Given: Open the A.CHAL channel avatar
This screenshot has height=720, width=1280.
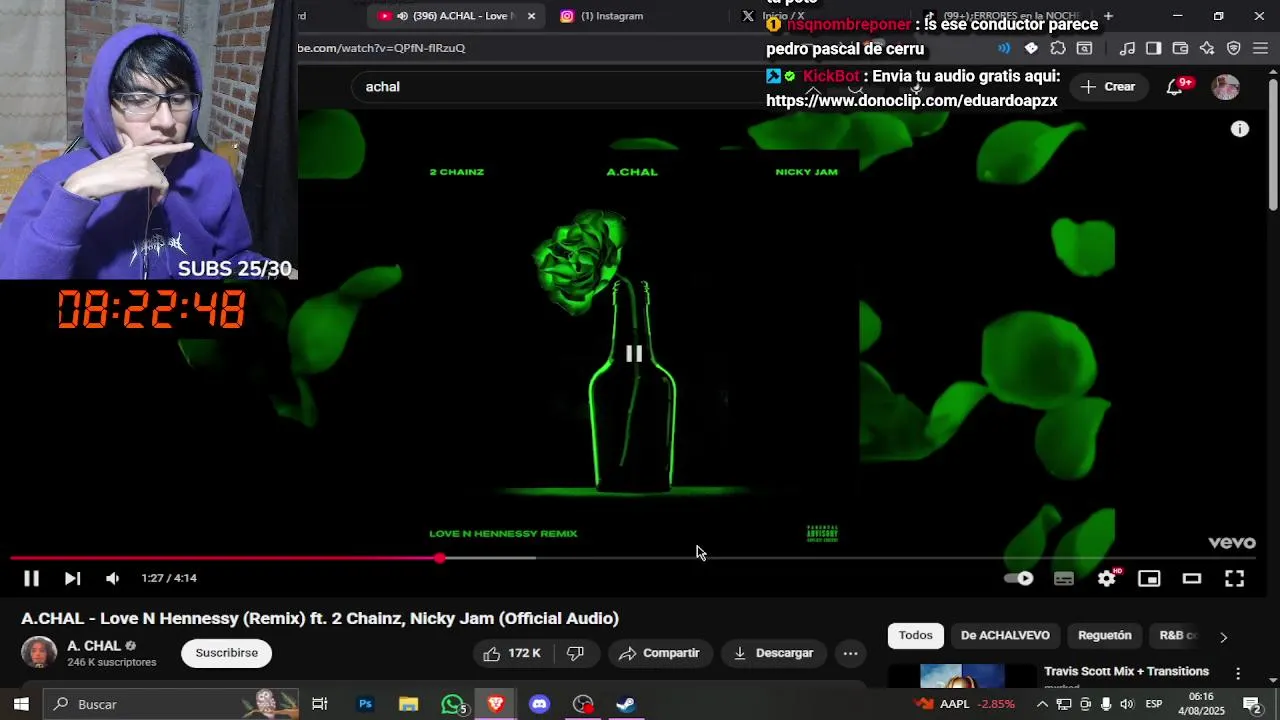Looking at the screenshot, I should 39,652.
